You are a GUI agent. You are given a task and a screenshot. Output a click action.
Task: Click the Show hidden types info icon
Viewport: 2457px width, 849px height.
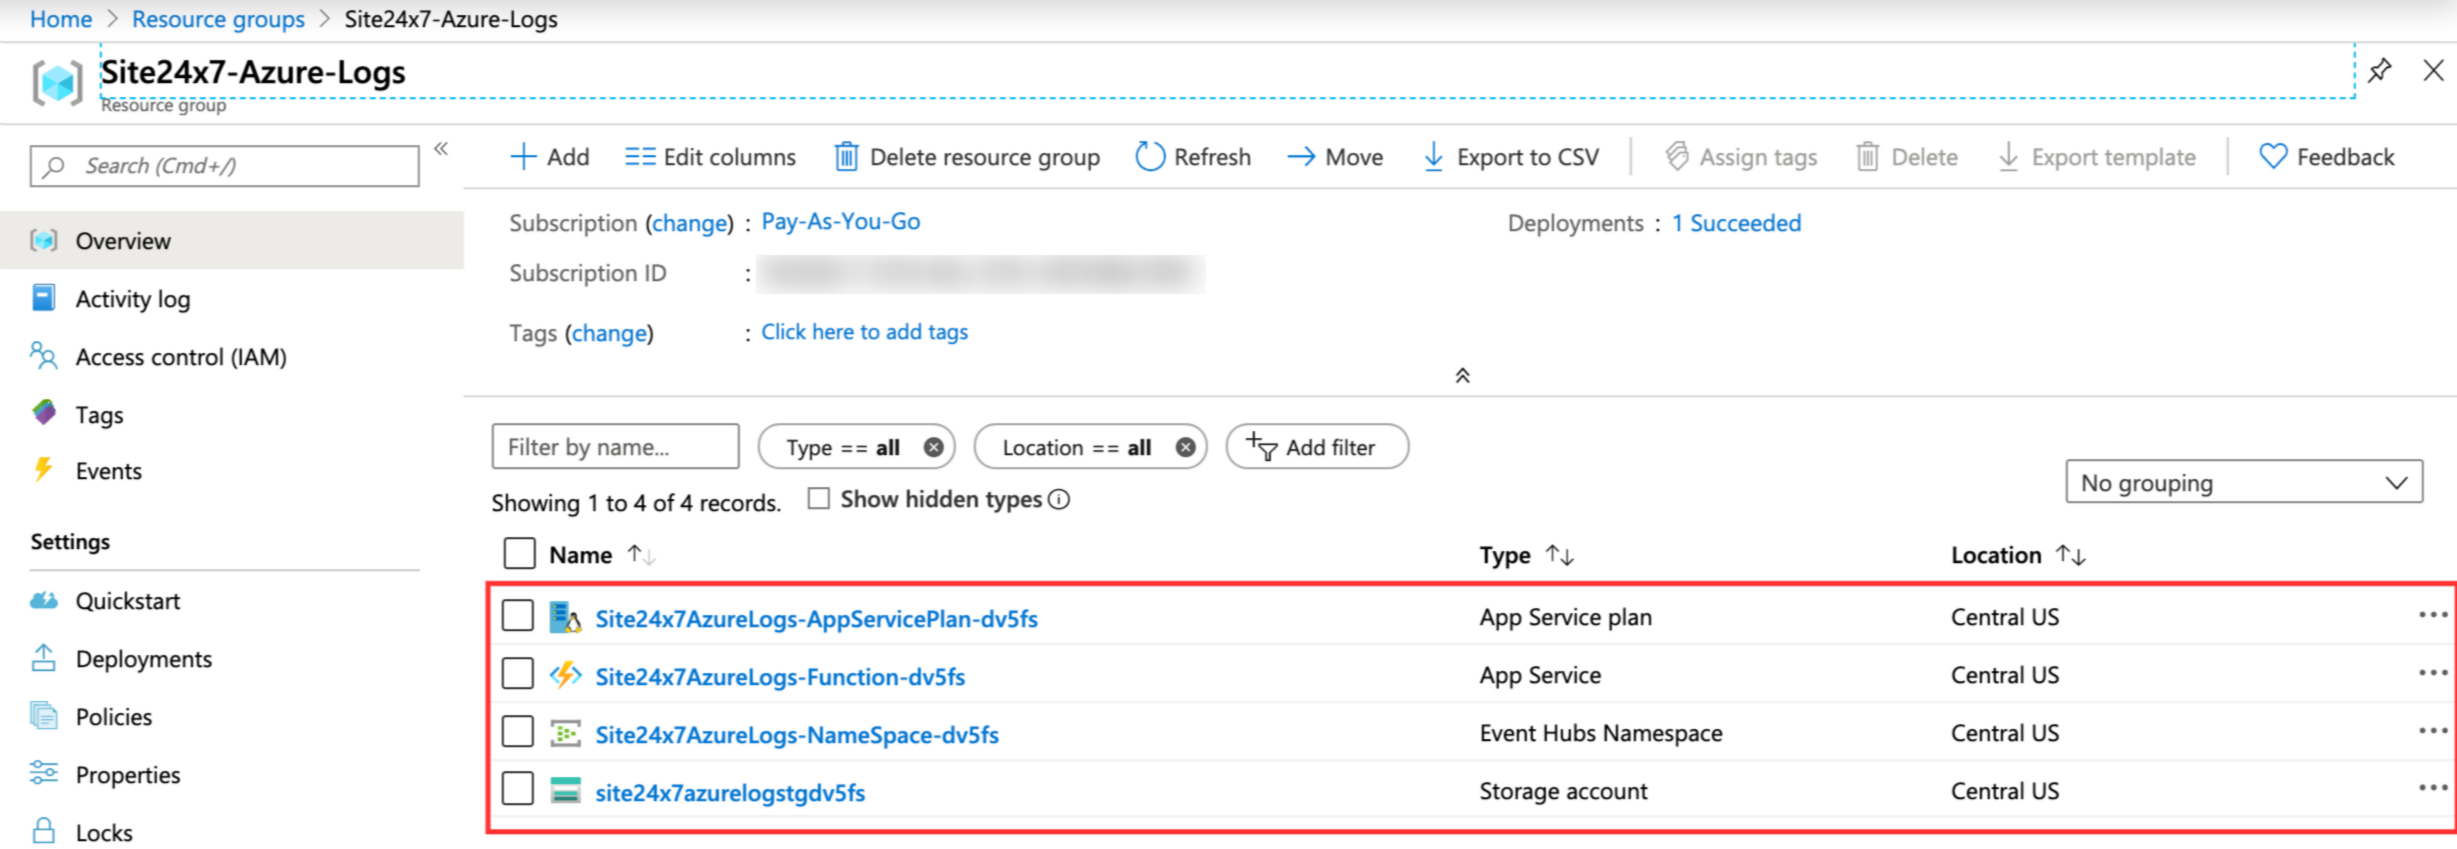click(1059, 499)
